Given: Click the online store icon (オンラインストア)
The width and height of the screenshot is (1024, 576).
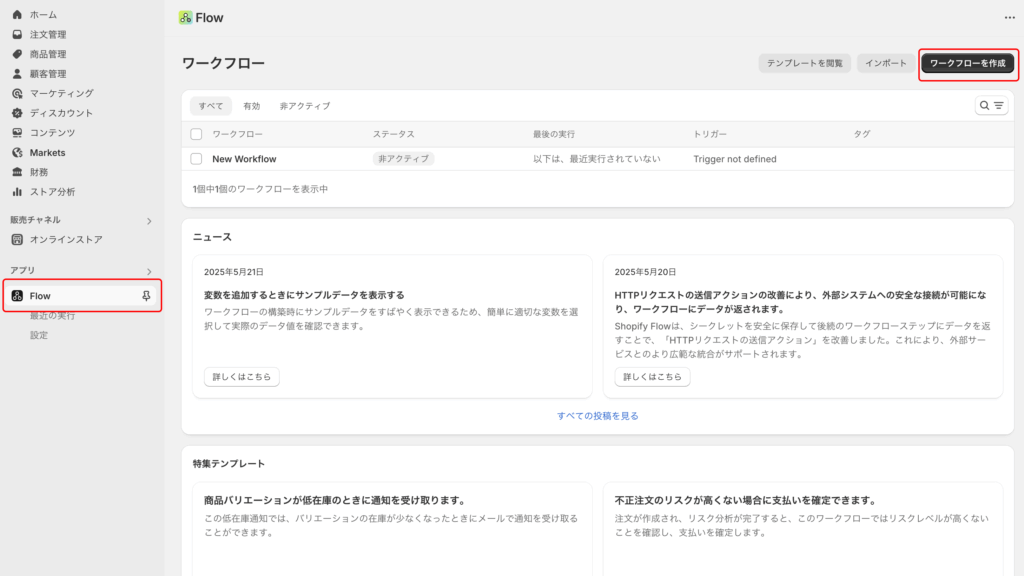Looking at the screenshot, I should pyautogui.click(x=17, y=240).
